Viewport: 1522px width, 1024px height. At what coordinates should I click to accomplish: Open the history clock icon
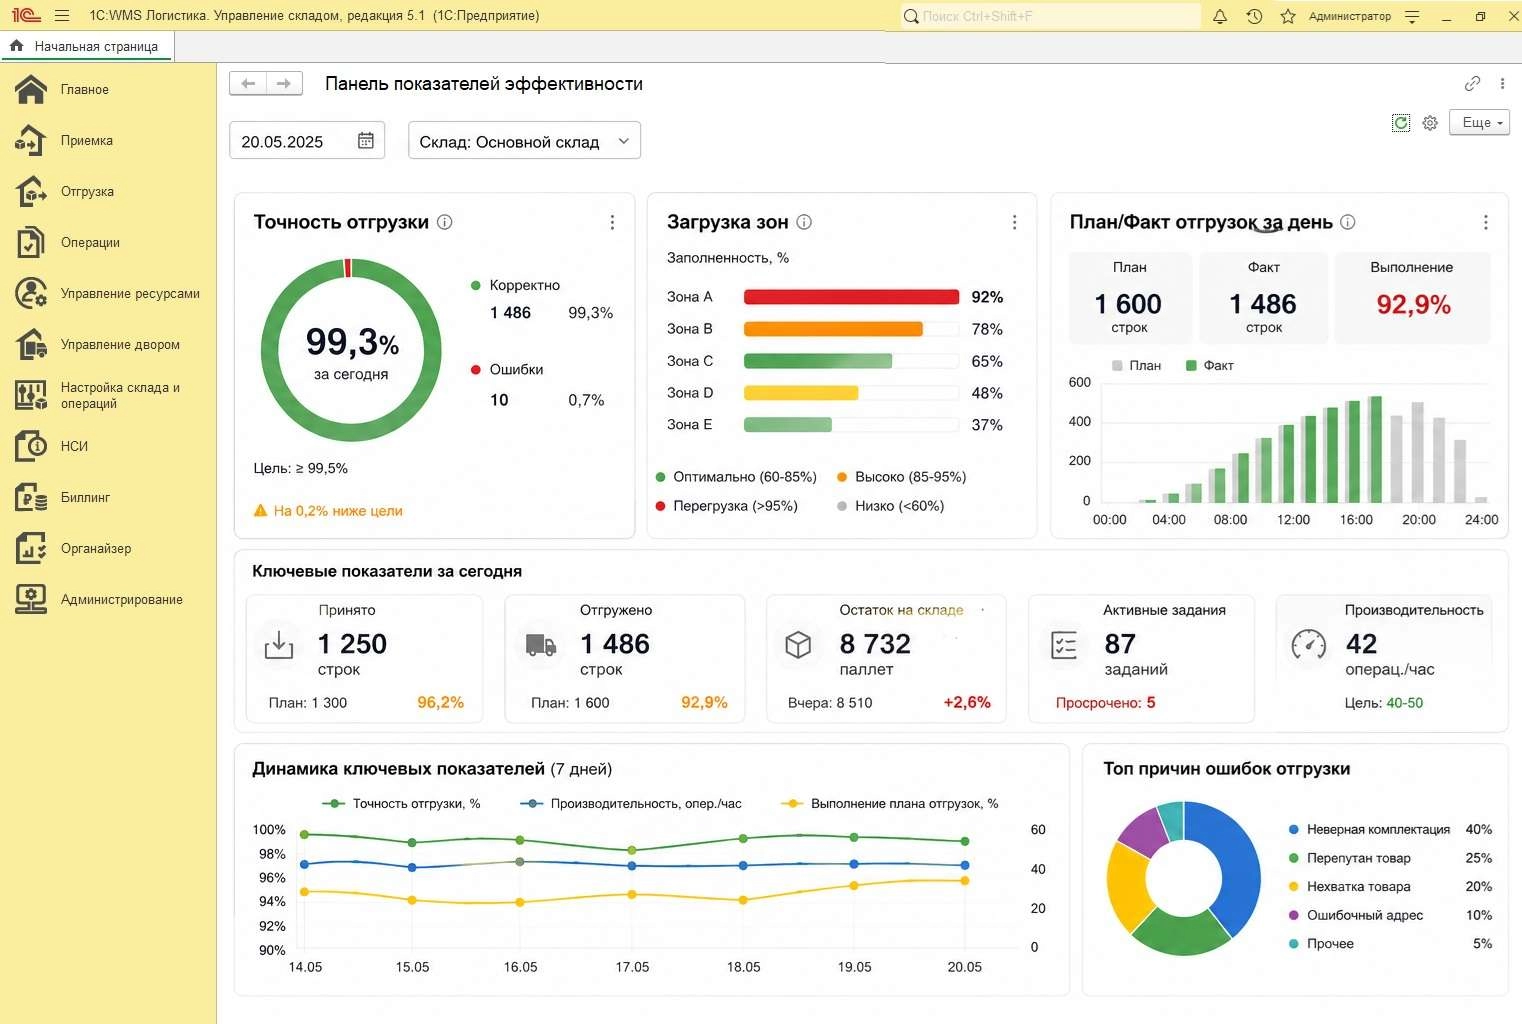tap(1254, 16)
